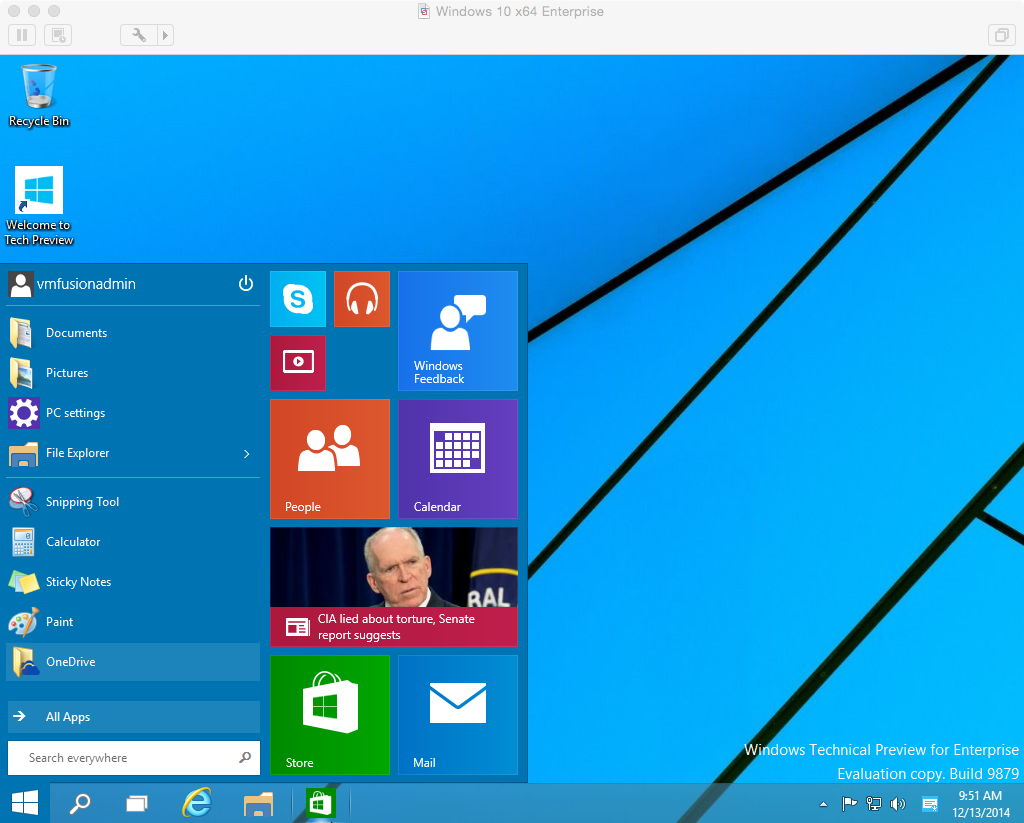Click the magnifier icon in search box

[245, 757]
